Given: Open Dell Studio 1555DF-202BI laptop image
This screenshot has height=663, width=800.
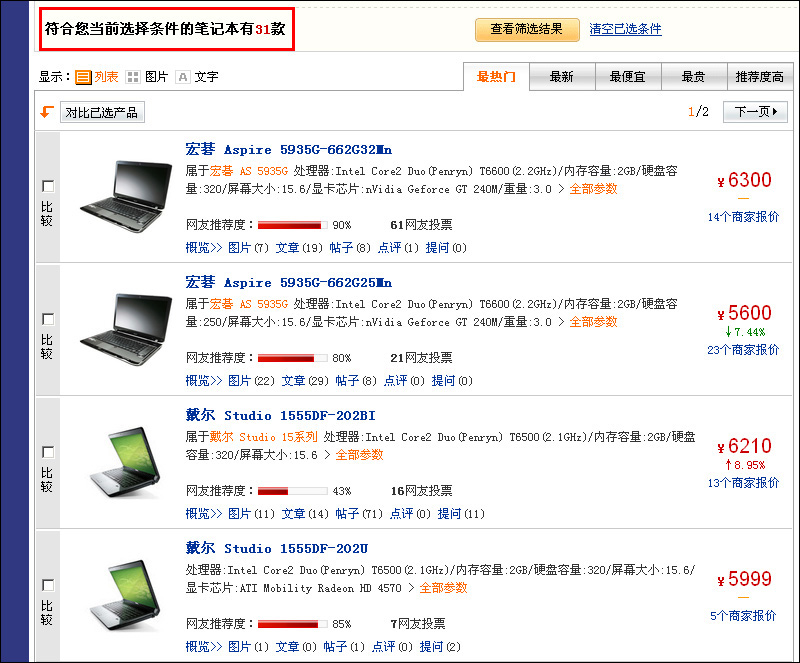Looking at the screenshot, I should 126,462.
